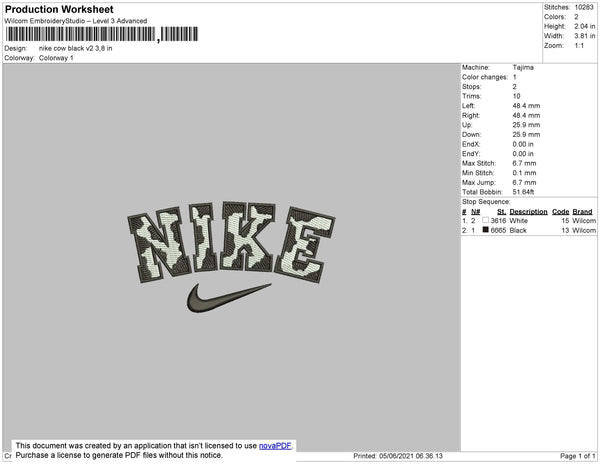Viewport: 600px width, 464px height.
Task: Click the 'Description' column header
Action: [x=528, y=212]
